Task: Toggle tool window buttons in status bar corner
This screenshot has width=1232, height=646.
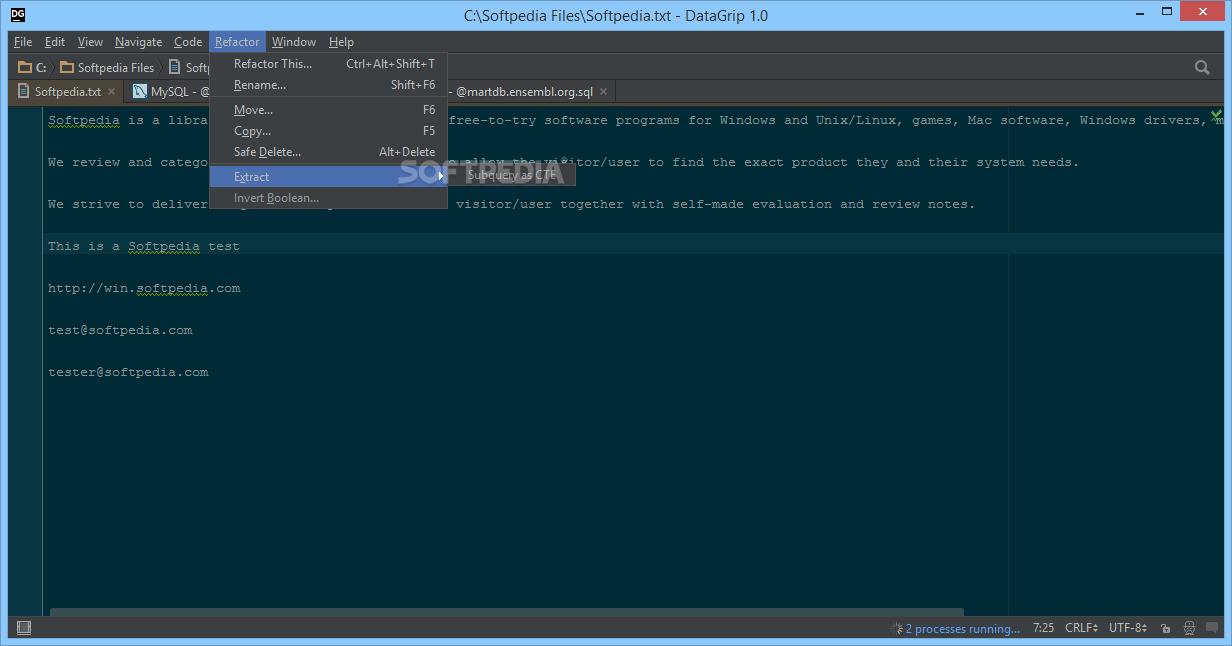Action: click(x=24, y=628)
